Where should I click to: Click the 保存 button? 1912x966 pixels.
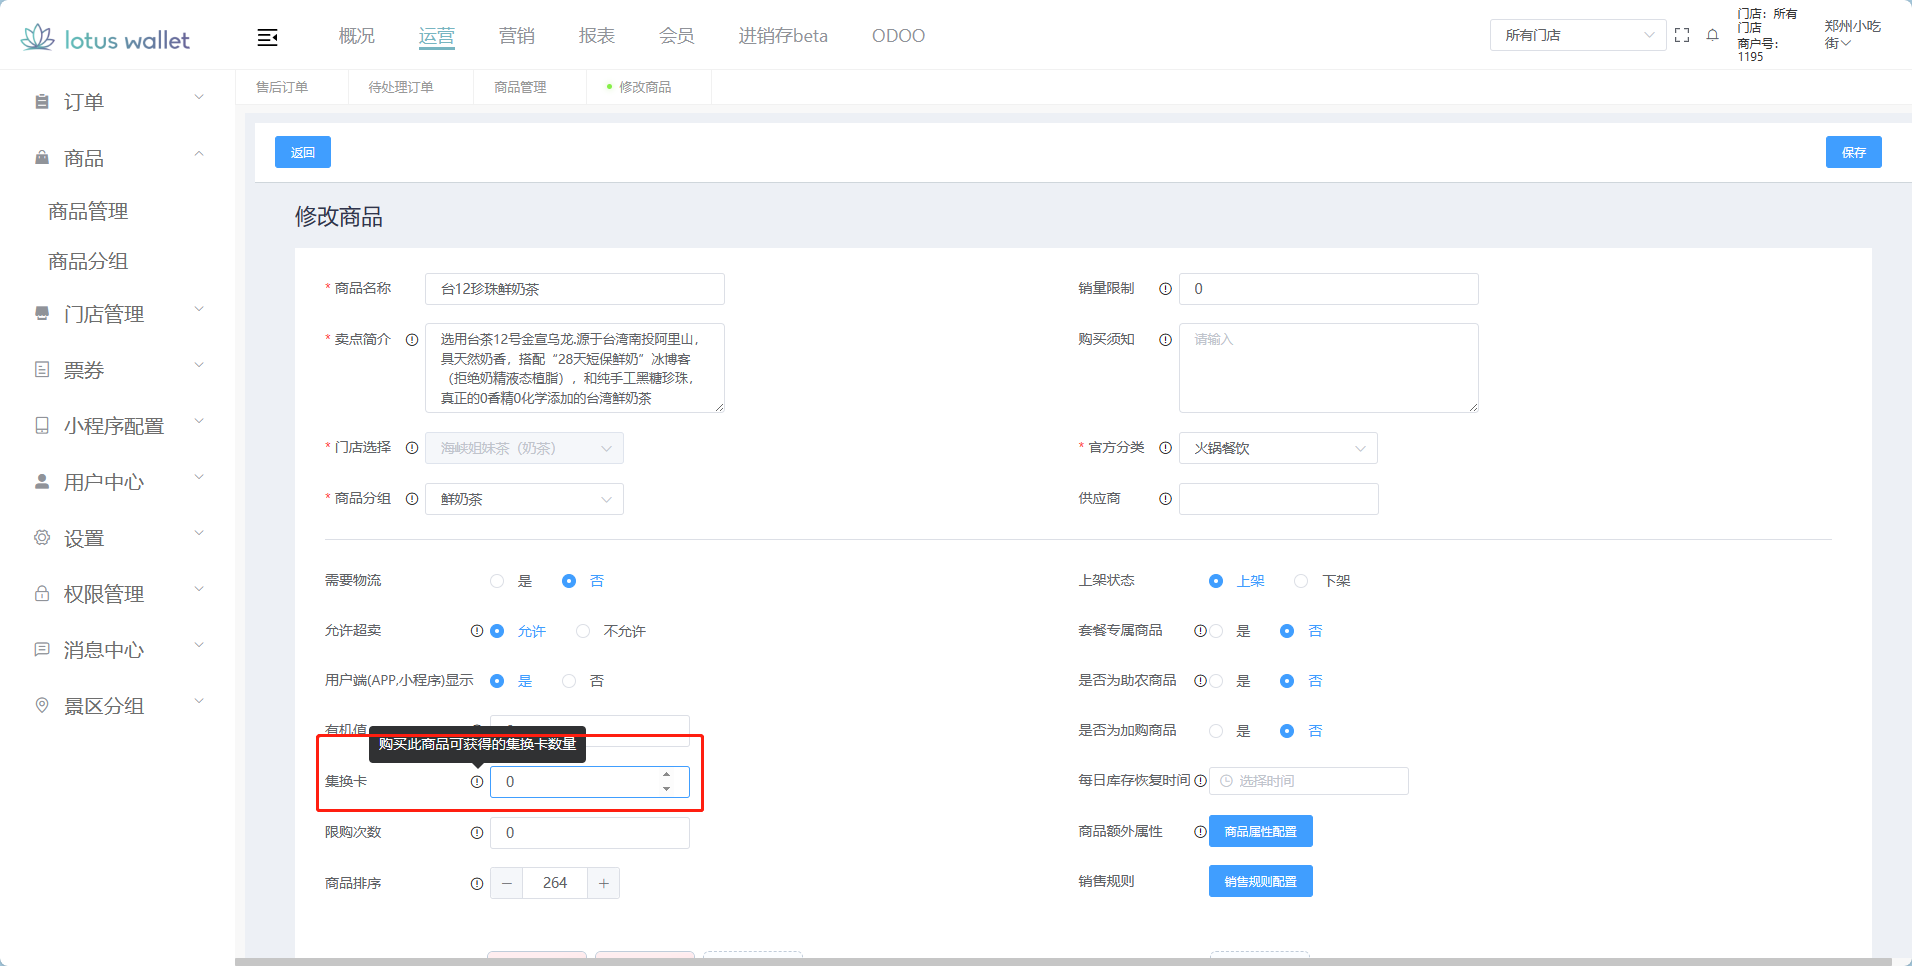[x=1853, y=152]
